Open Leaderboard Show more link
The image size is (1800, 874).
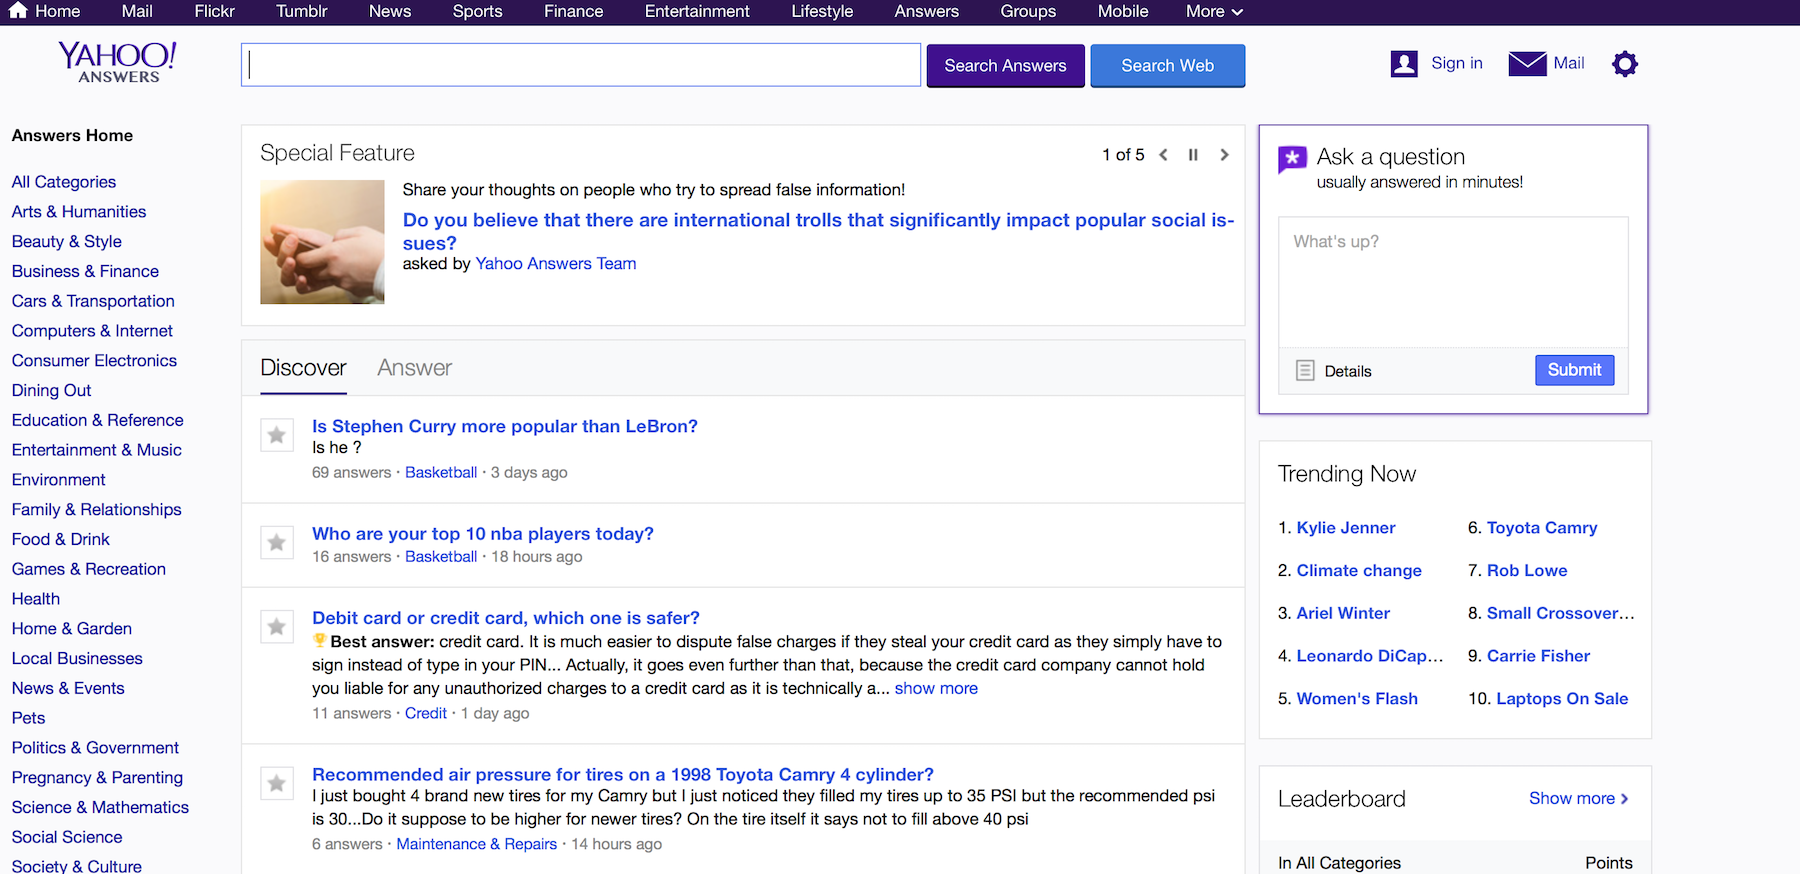1578,798
